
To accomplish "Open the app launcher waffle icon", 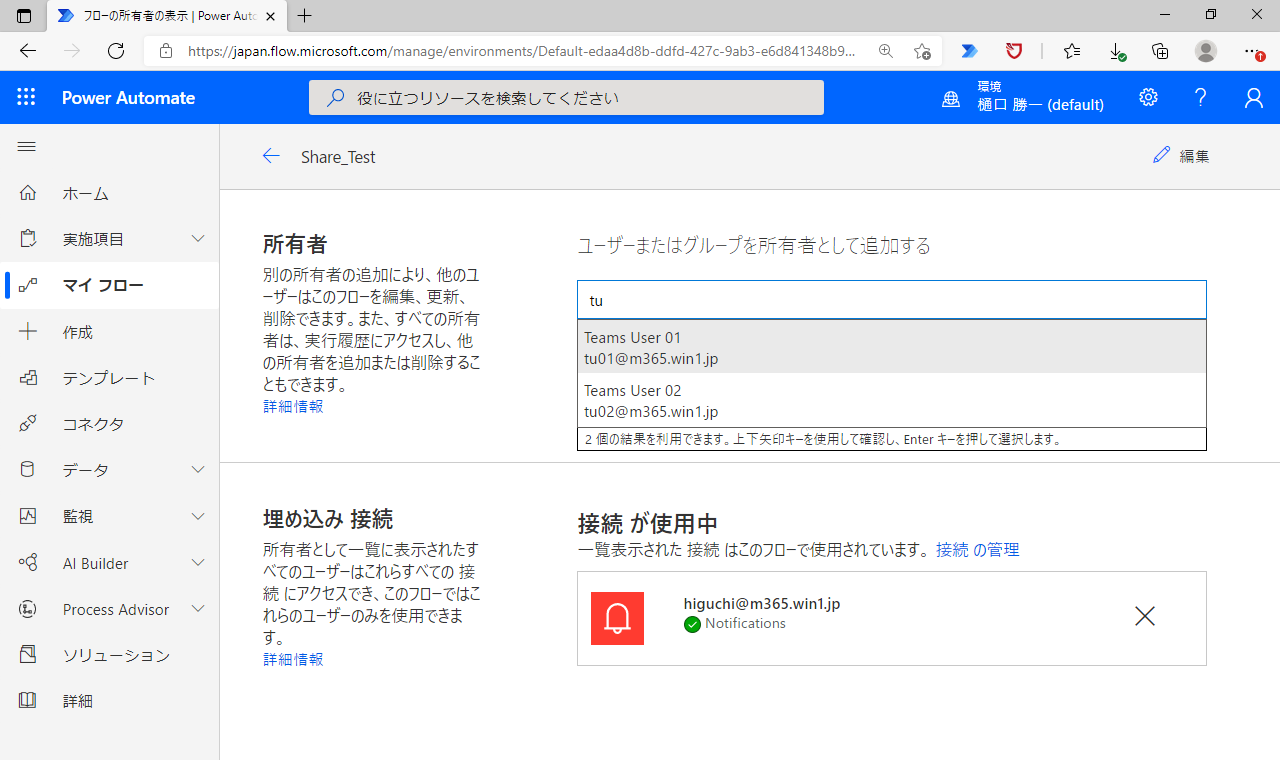I will [26, 97].
